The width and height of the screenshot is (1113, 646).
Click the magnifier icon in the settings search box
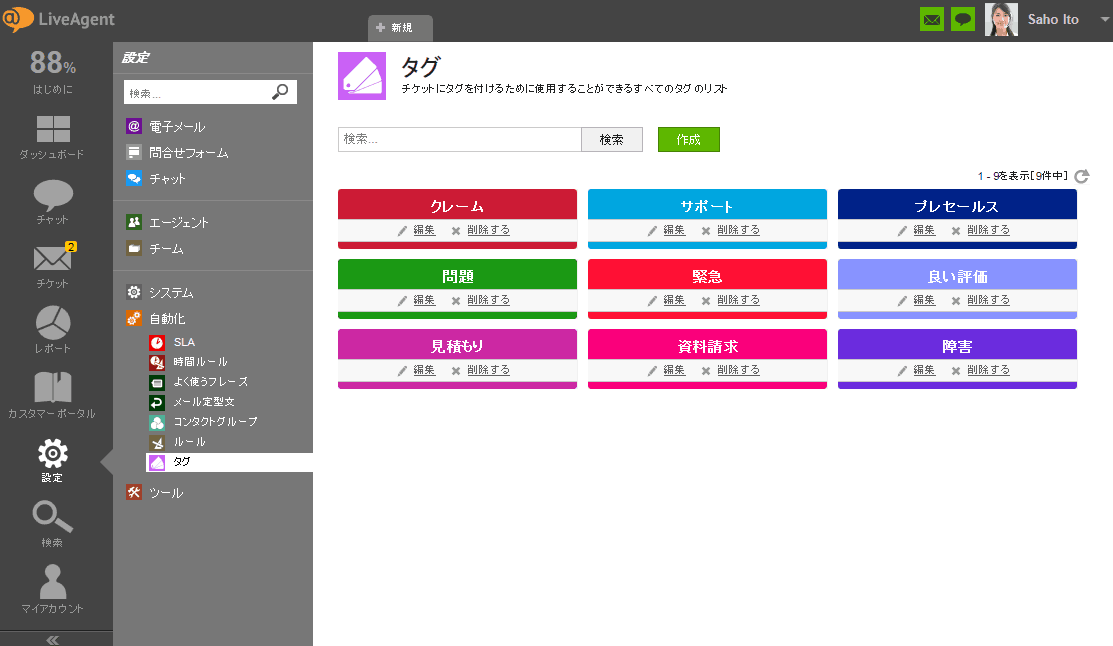tap(280, 92)
